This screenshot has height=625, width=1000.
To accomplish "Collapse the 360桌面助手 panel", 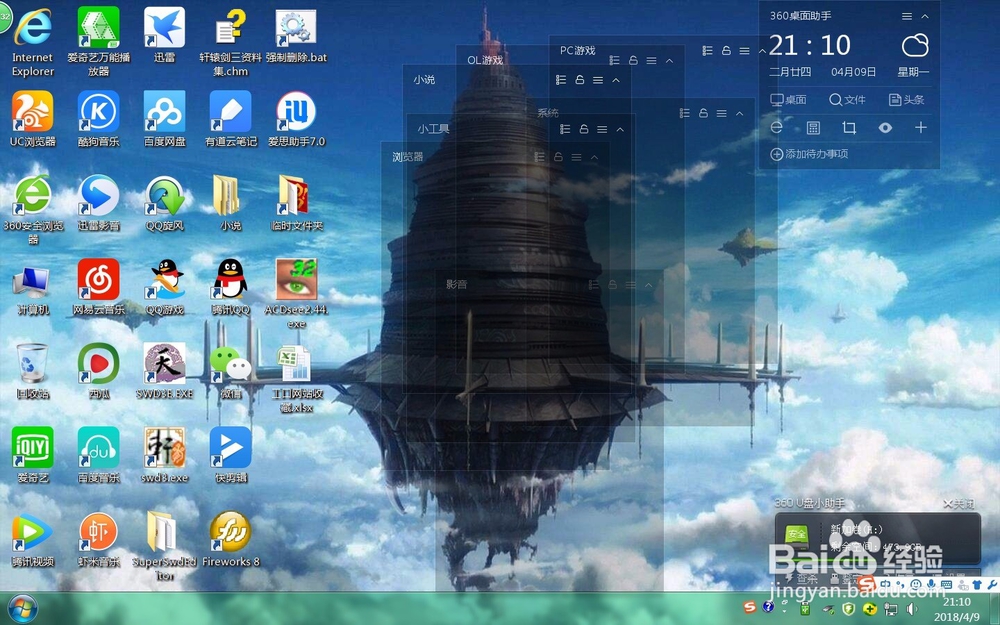I will click(x=924, y=16).
